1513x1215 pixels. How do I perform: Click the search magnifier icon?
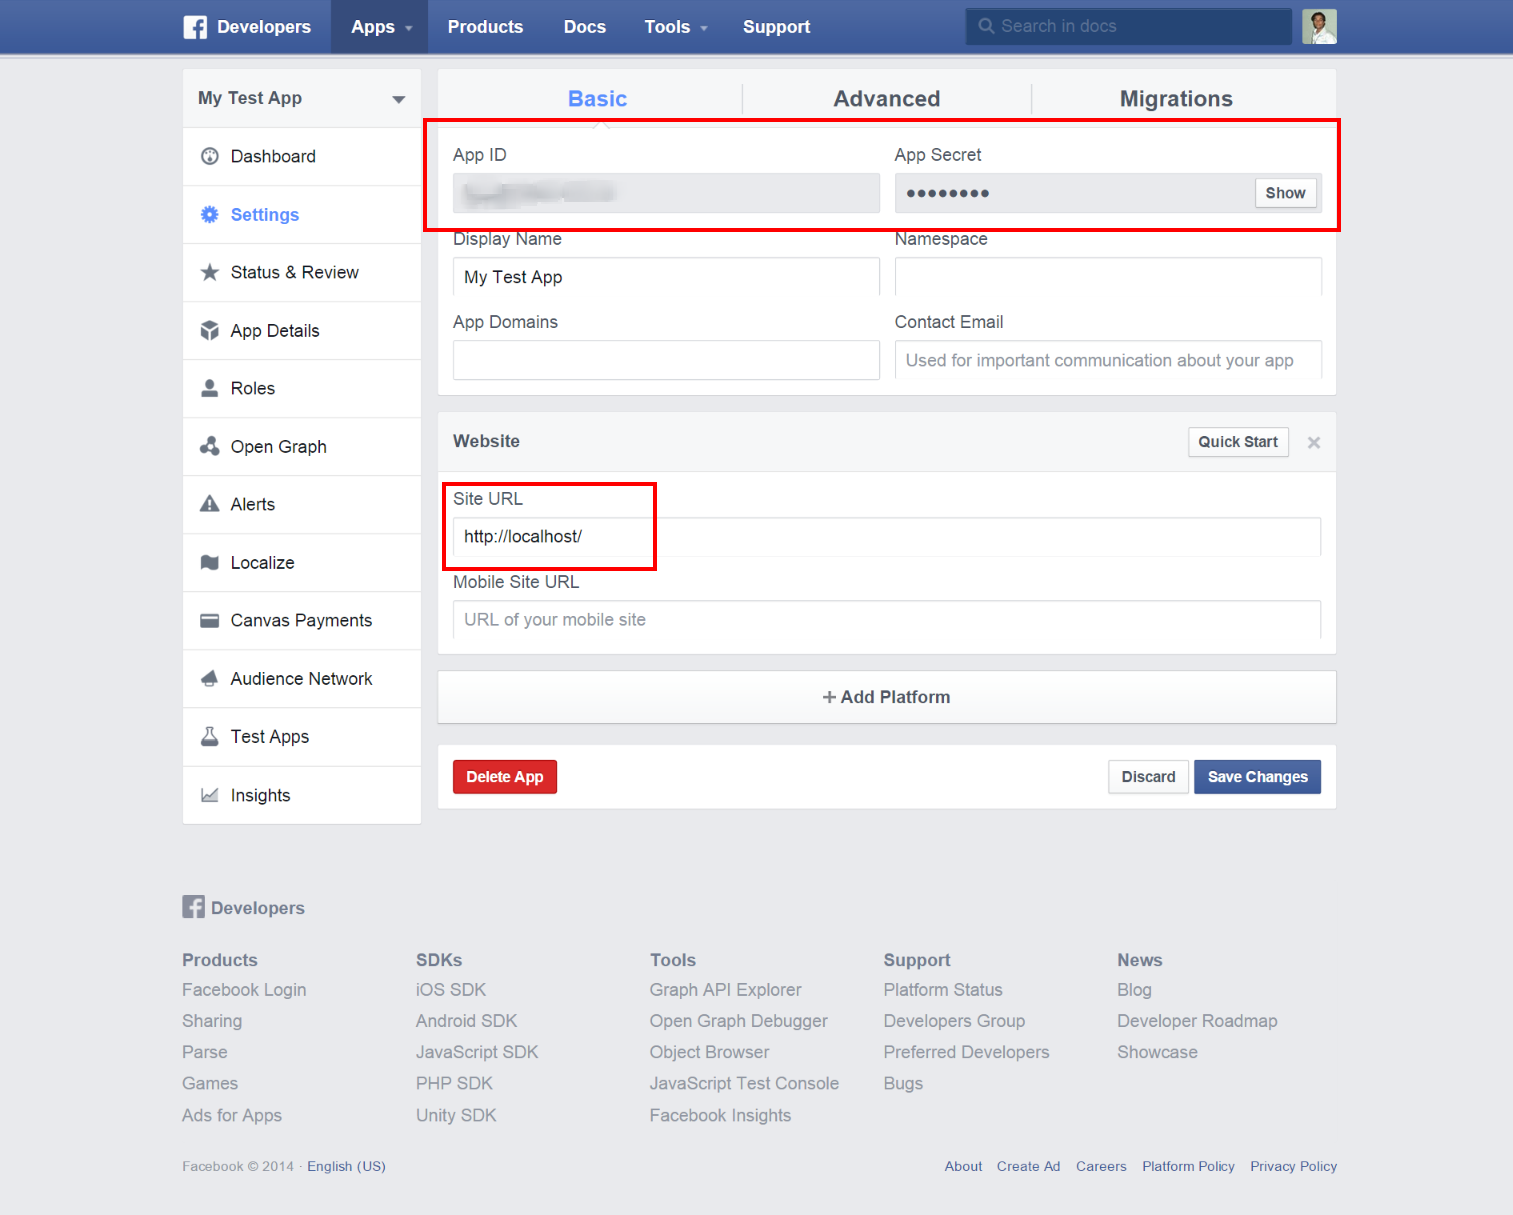[x=986, y=26]
